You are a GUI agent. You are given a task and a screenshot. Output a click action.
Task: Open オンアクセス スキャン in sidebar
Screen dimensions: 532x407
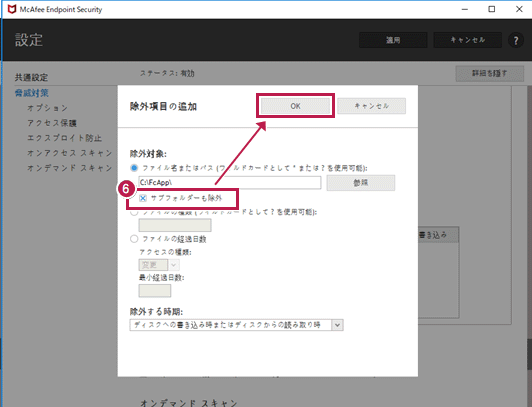(x=70, y=153)
